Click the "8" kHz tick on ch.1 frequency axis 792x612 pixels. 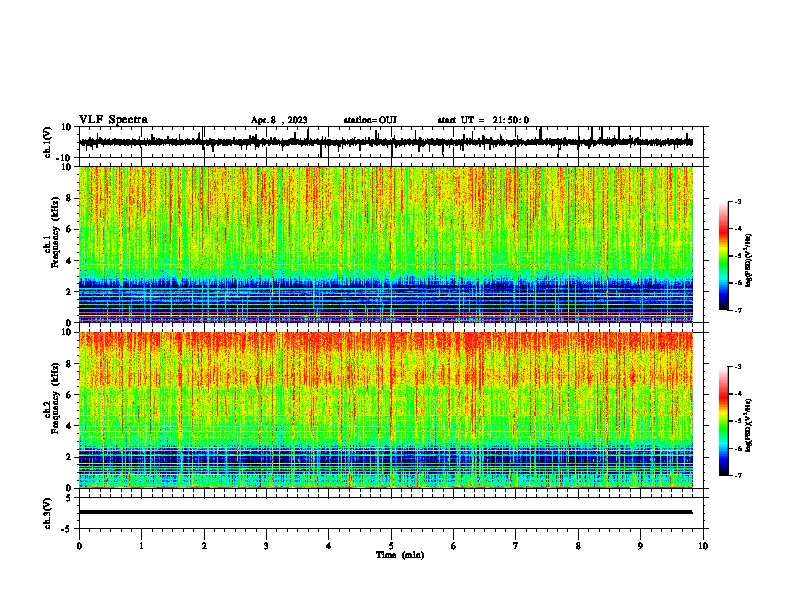coord(69,198)
